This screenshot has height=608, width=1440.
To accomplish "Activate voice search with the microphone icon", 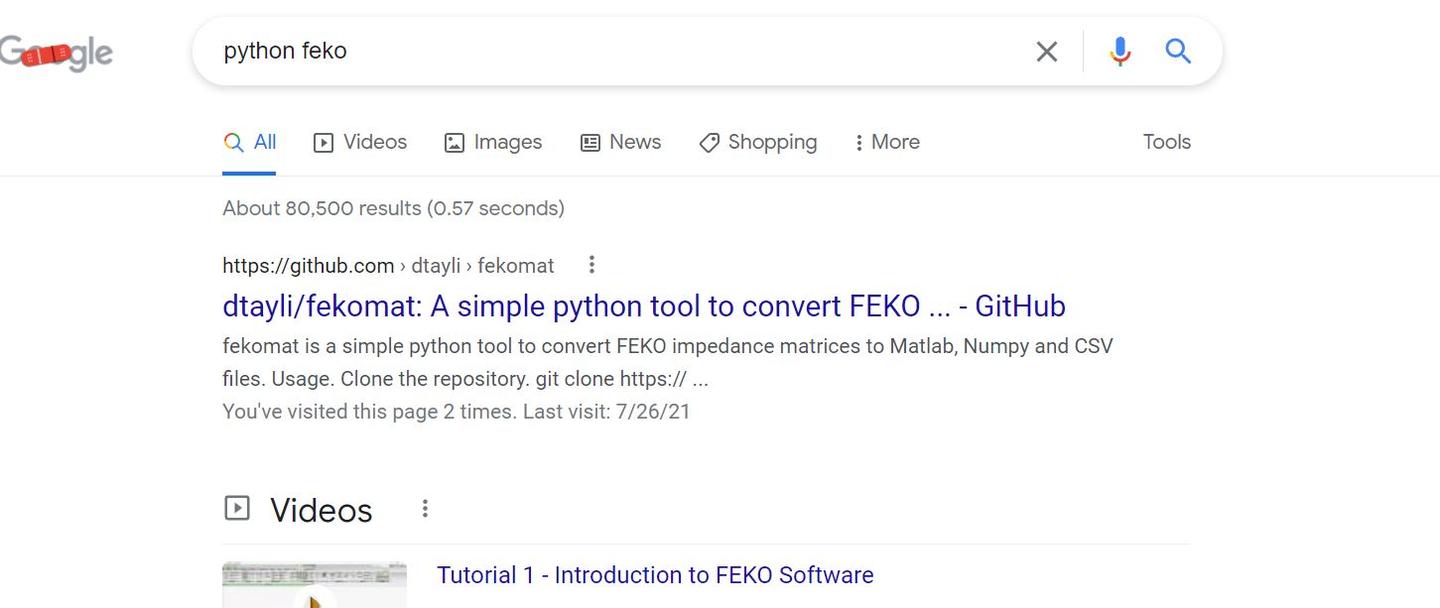I will (1119, 50).
